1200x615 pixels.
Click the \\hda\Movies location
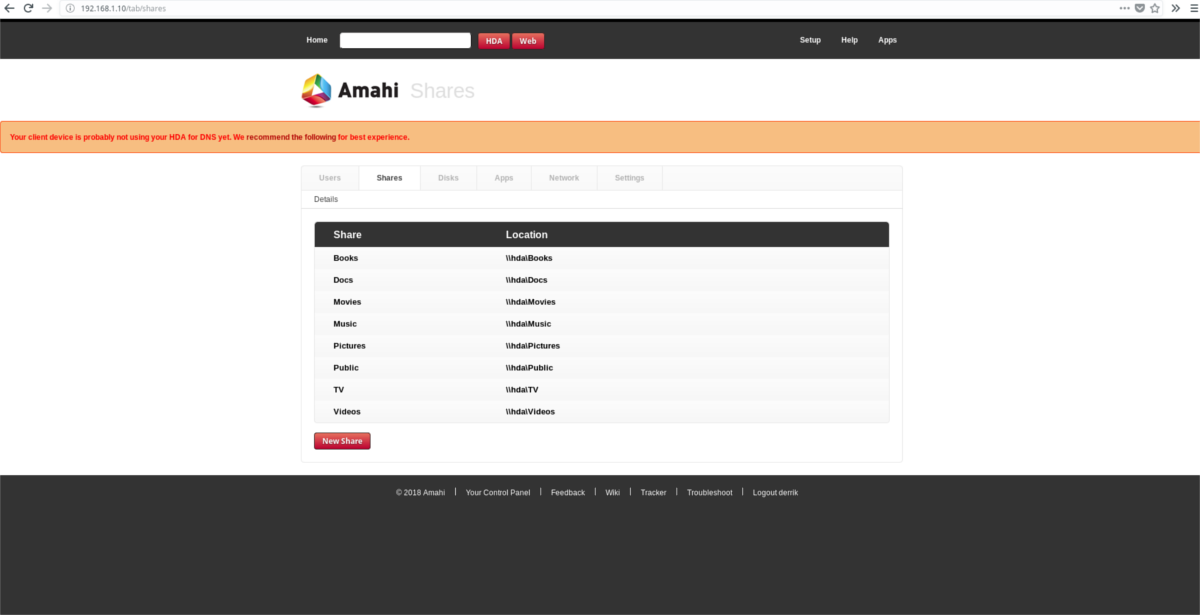(531, 302)
